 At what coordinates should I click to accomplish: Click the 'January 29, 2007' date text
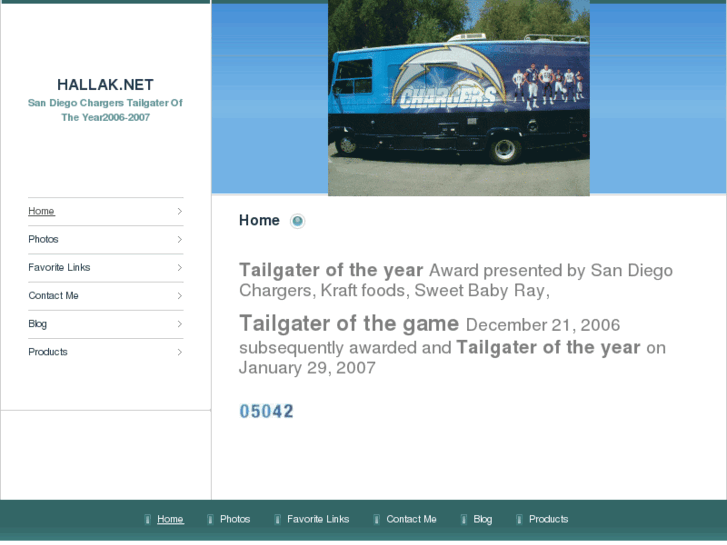coord(307,368)
